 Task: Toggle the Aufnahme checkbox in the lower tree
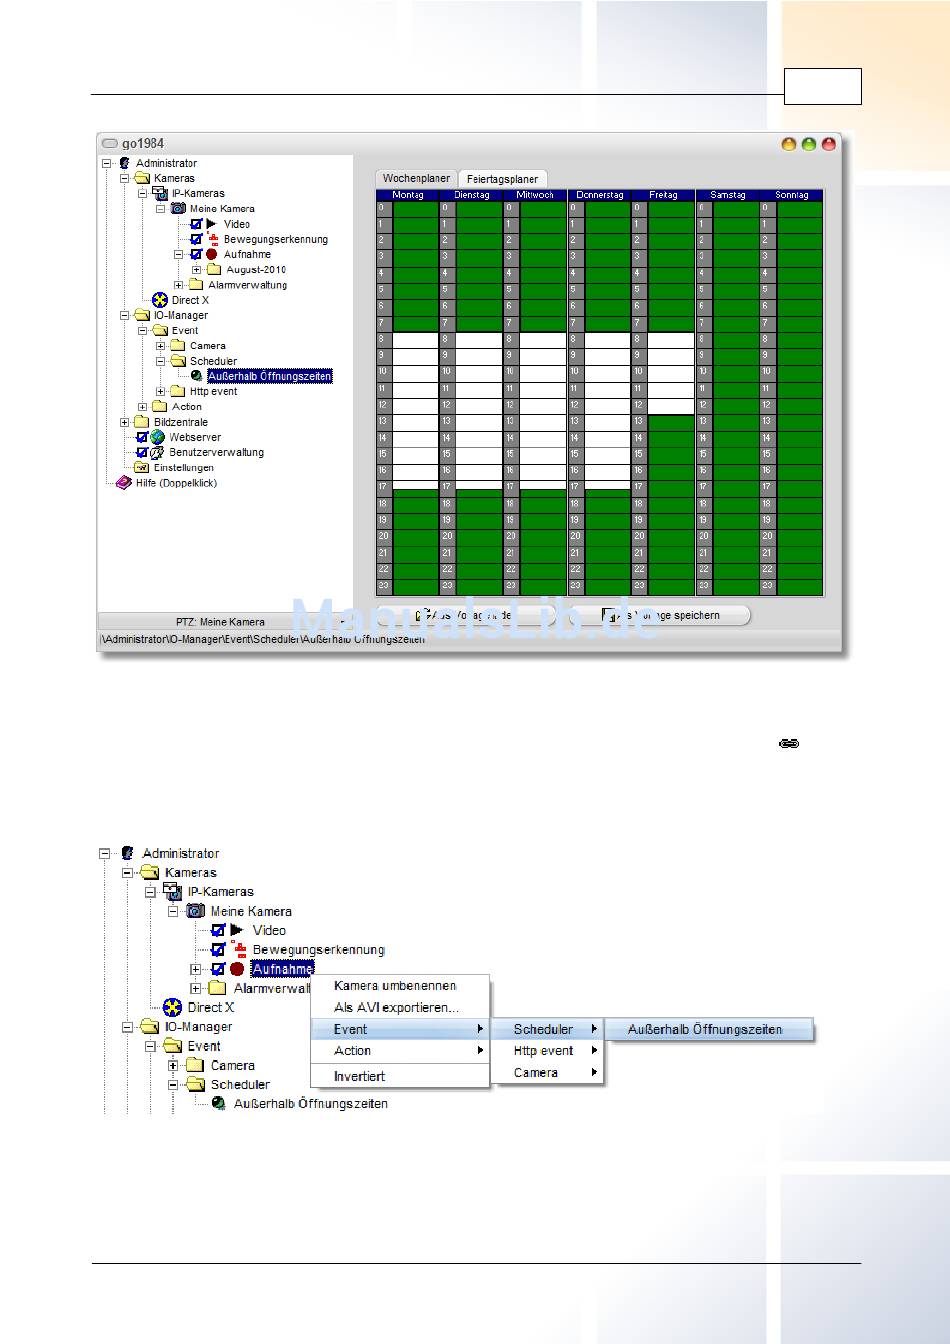218,969
